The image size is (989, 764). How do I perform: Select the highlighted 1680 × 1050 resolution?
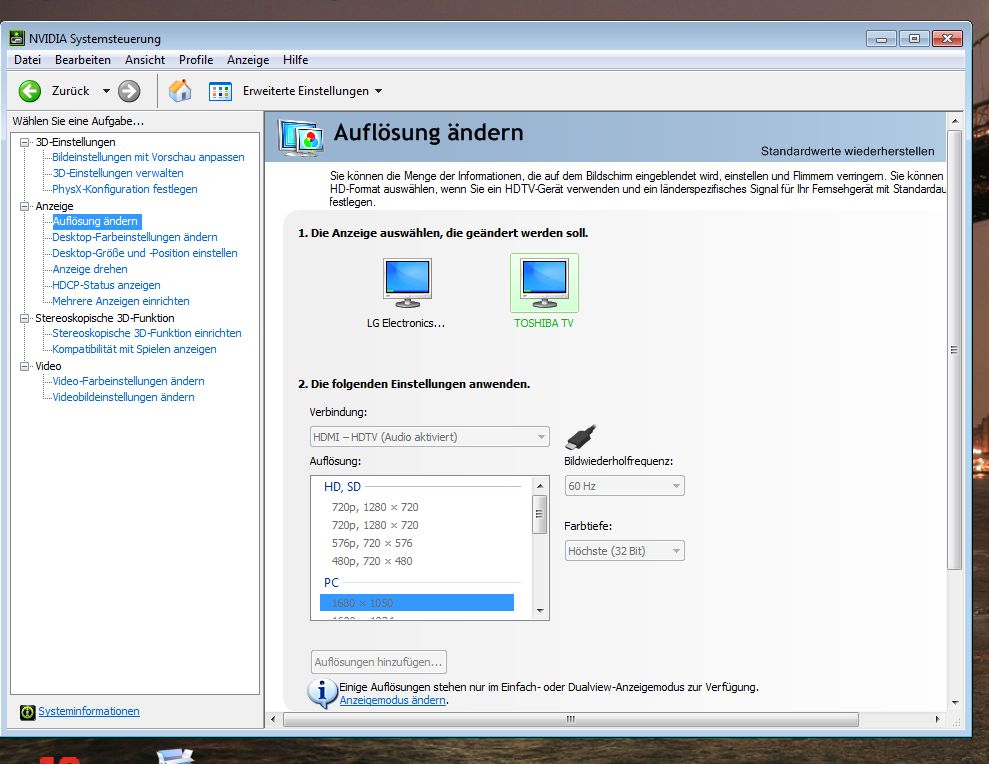pos(417,602)
